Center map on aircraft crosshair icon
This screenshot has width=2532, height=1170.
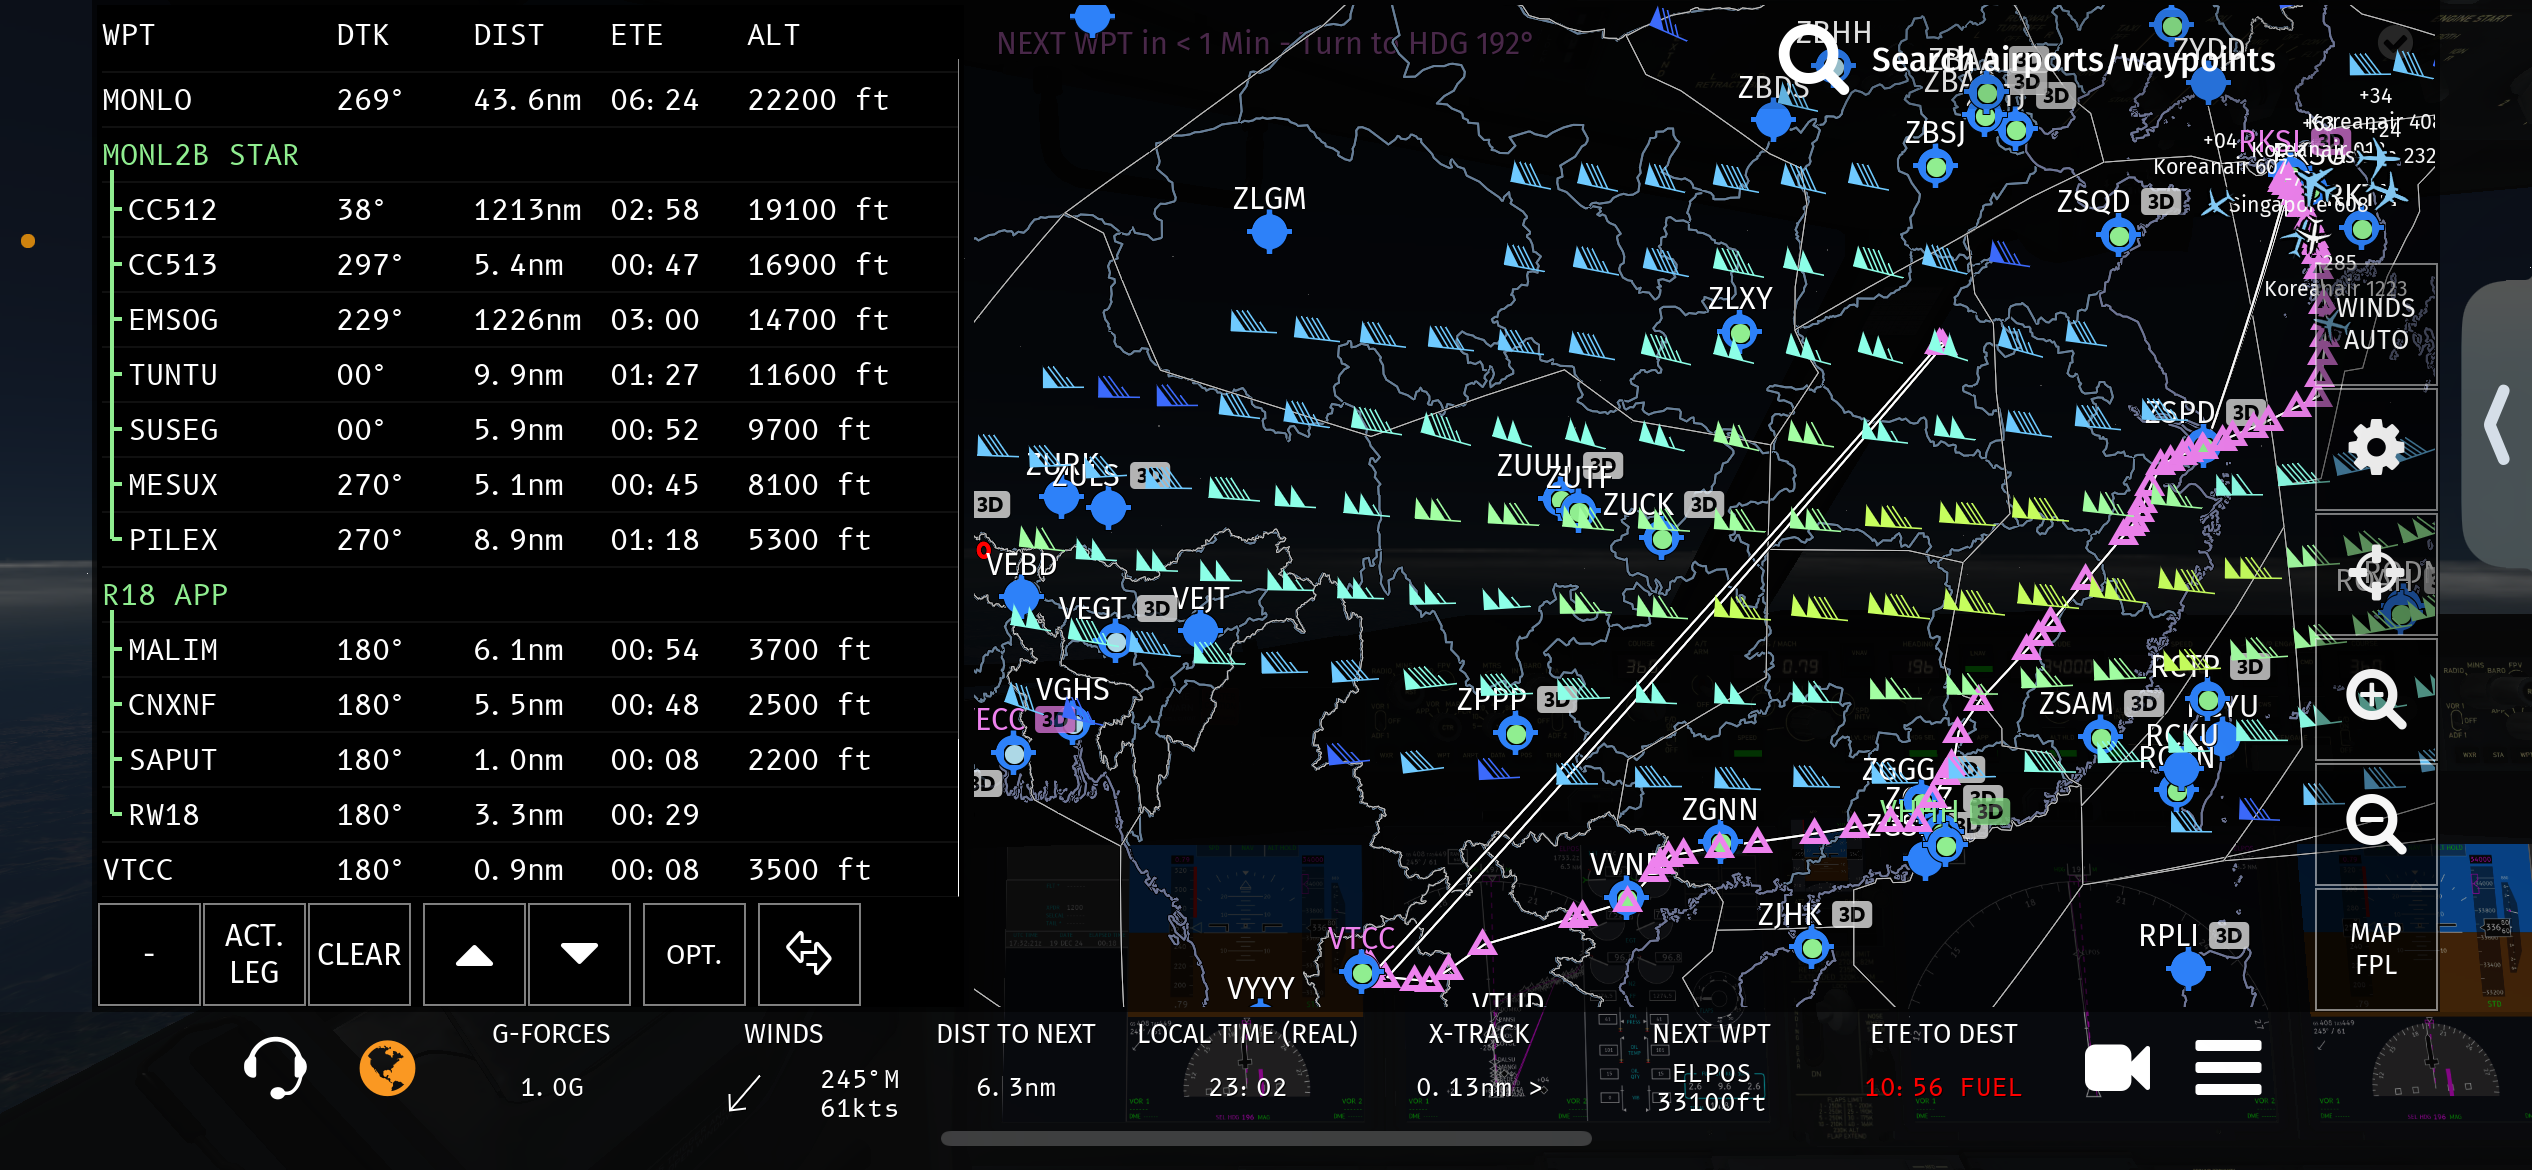point(2376,574)
